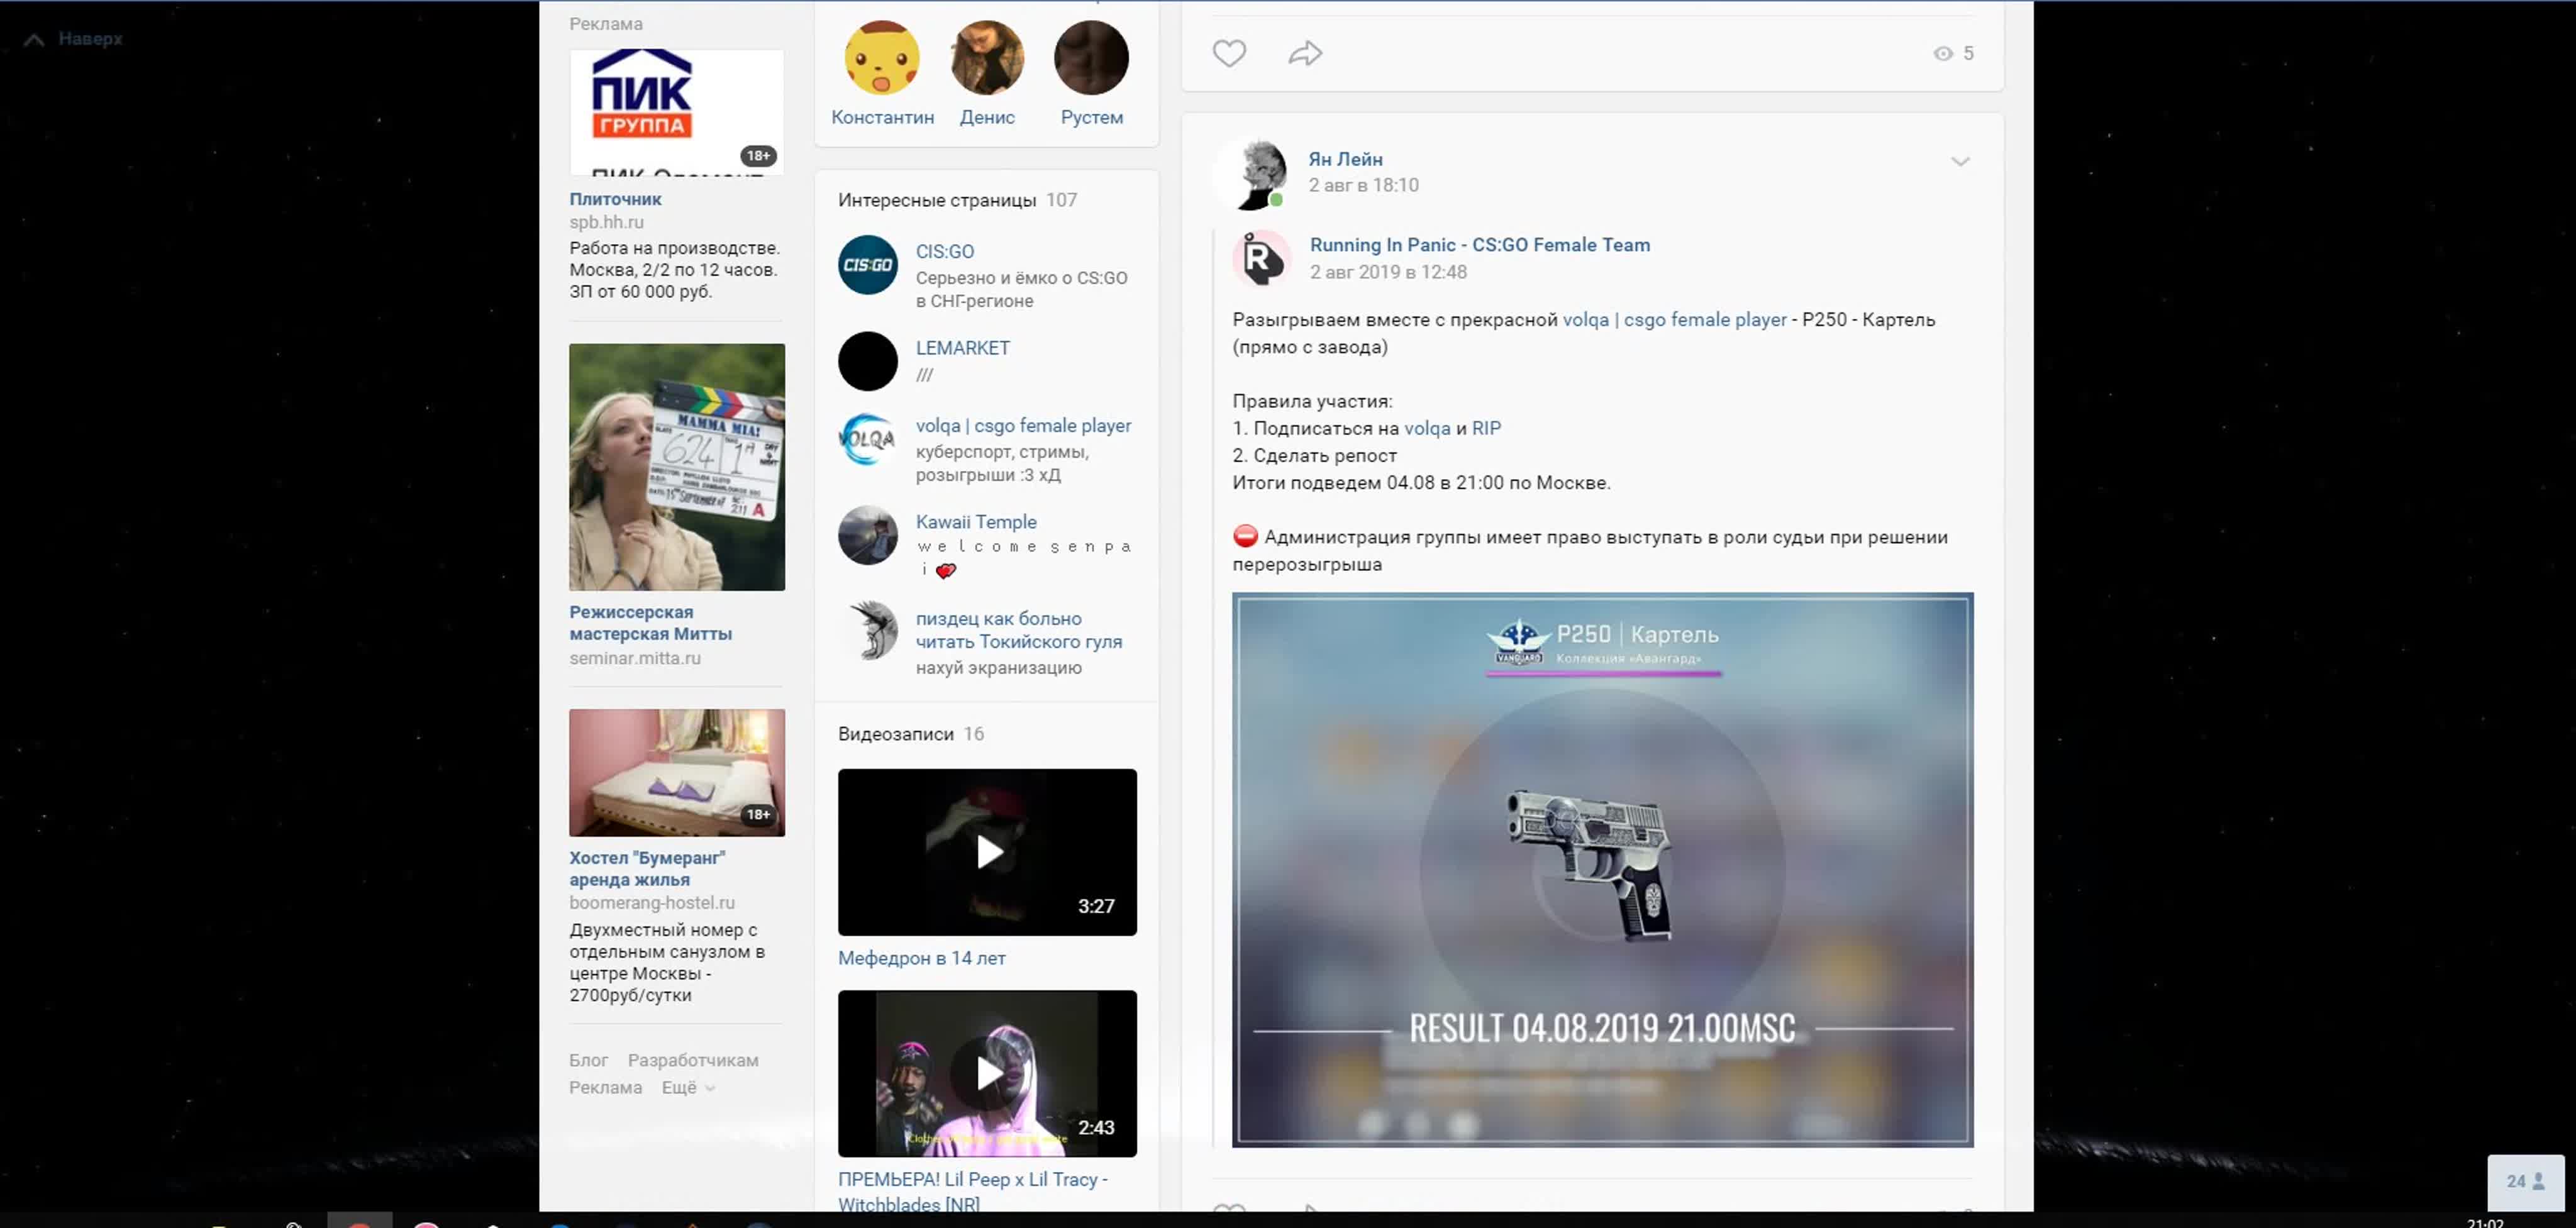2576x1228 pixels.
Task: Share the post using the arrow icon
Action: pos(1305,53)
